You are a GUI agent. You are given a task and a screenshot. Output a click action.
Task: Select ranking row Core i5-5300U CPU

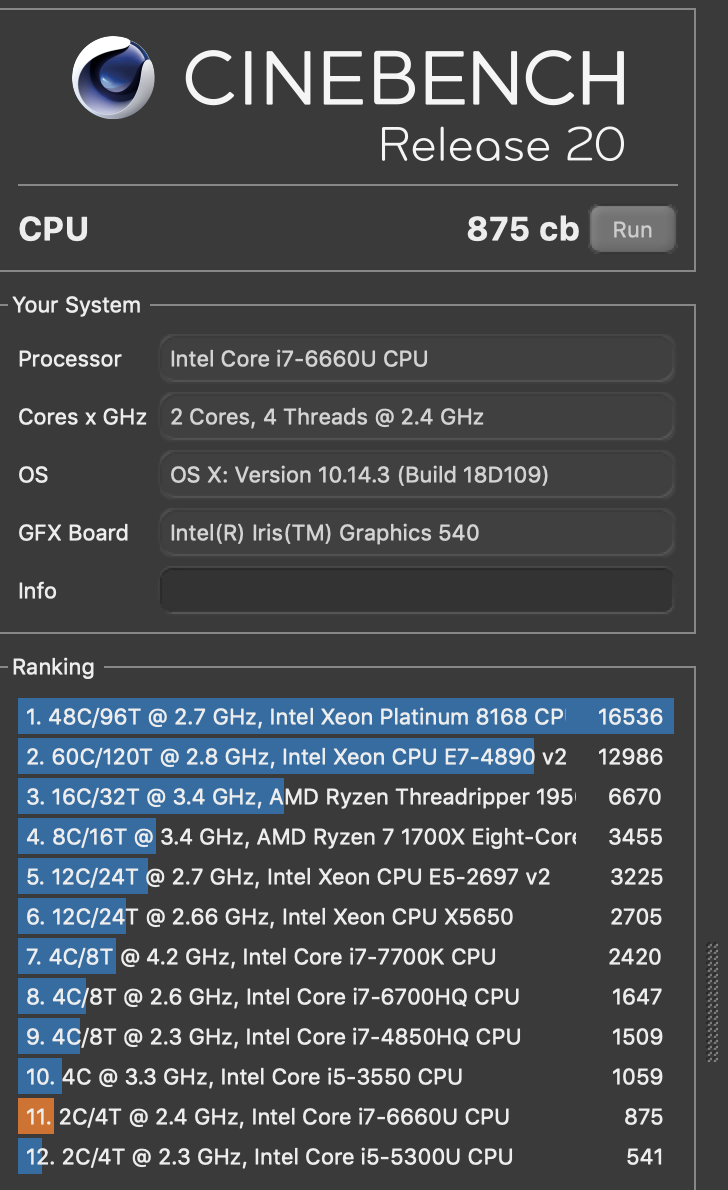(x=345, y=1157)
